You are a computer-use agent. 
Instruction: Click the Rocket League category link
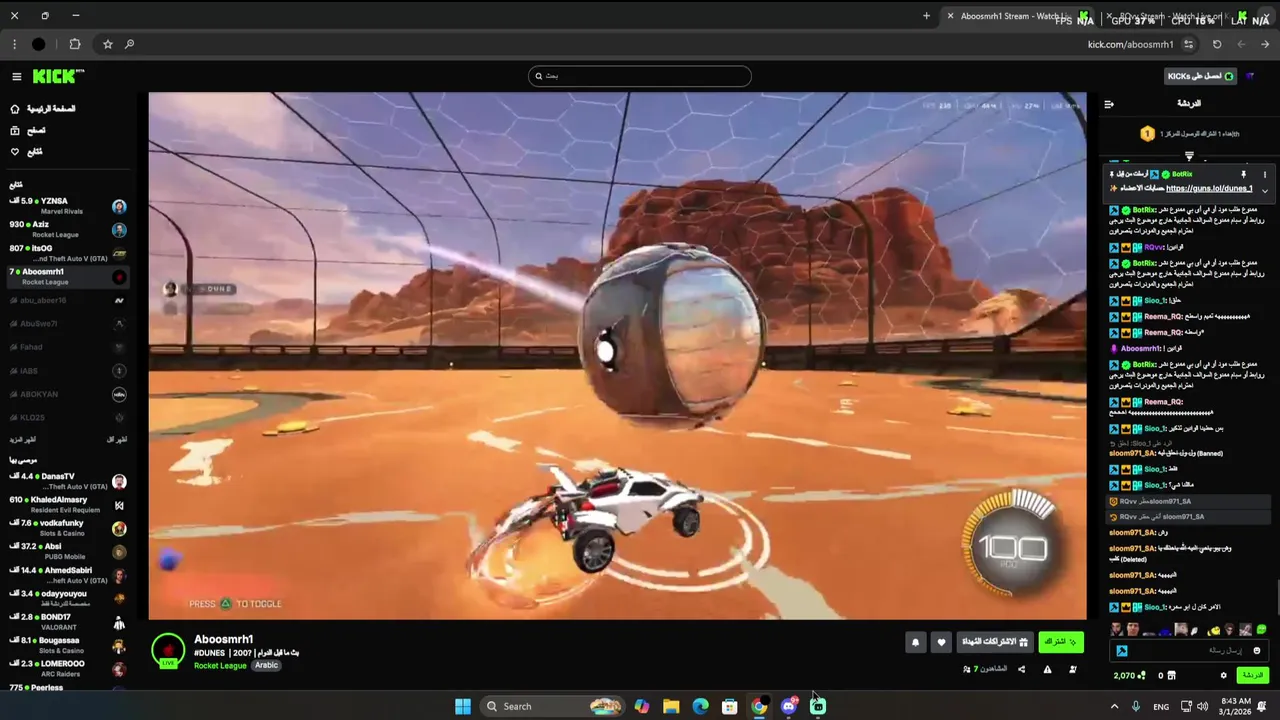tap(220, 665)
